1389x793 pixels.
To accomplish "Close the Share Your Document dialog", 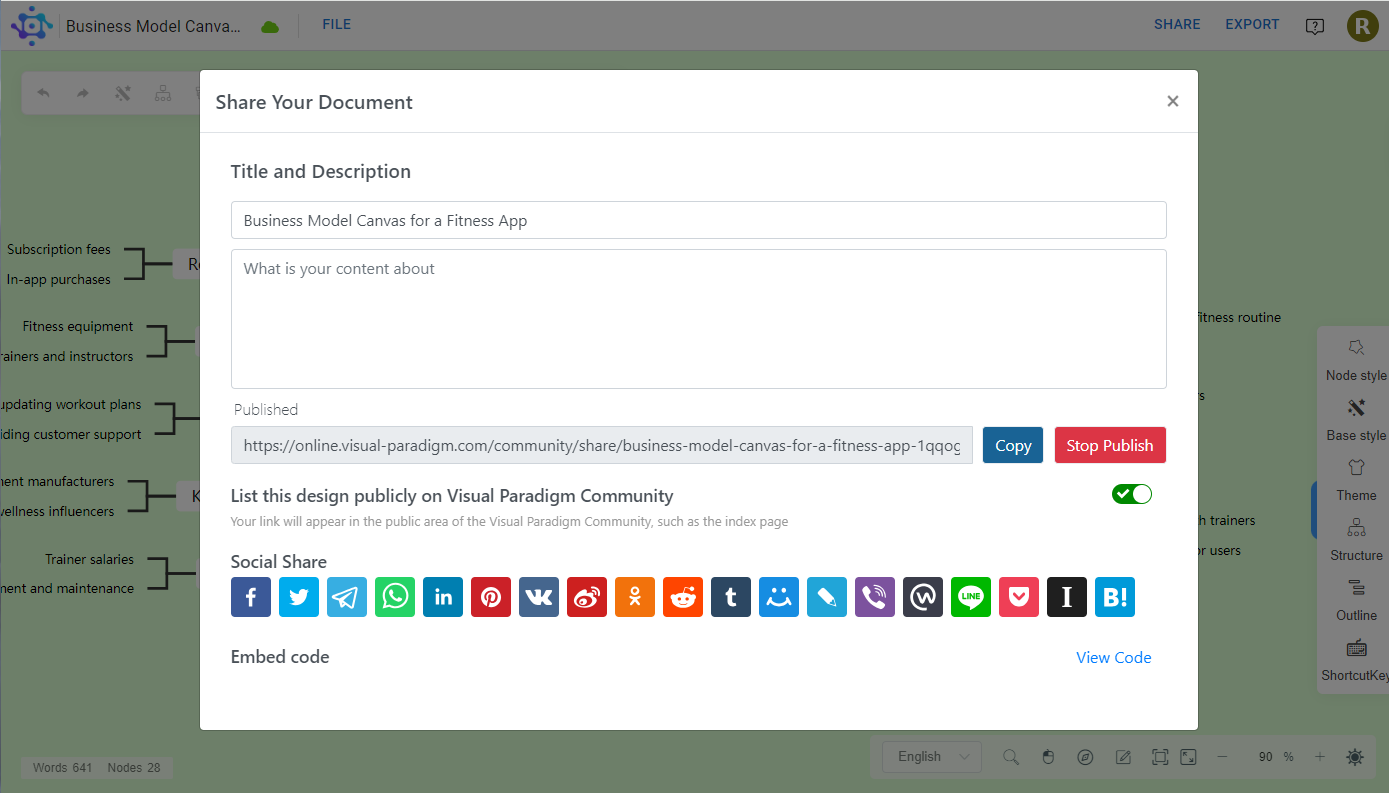I will [1173, 101].
